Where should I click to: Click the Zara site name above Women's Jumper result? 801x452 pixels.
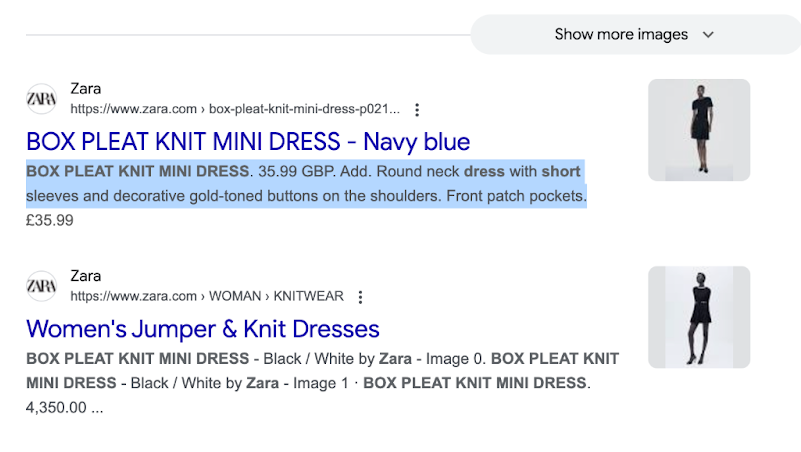pyautogui.click(x=85, y=276)
